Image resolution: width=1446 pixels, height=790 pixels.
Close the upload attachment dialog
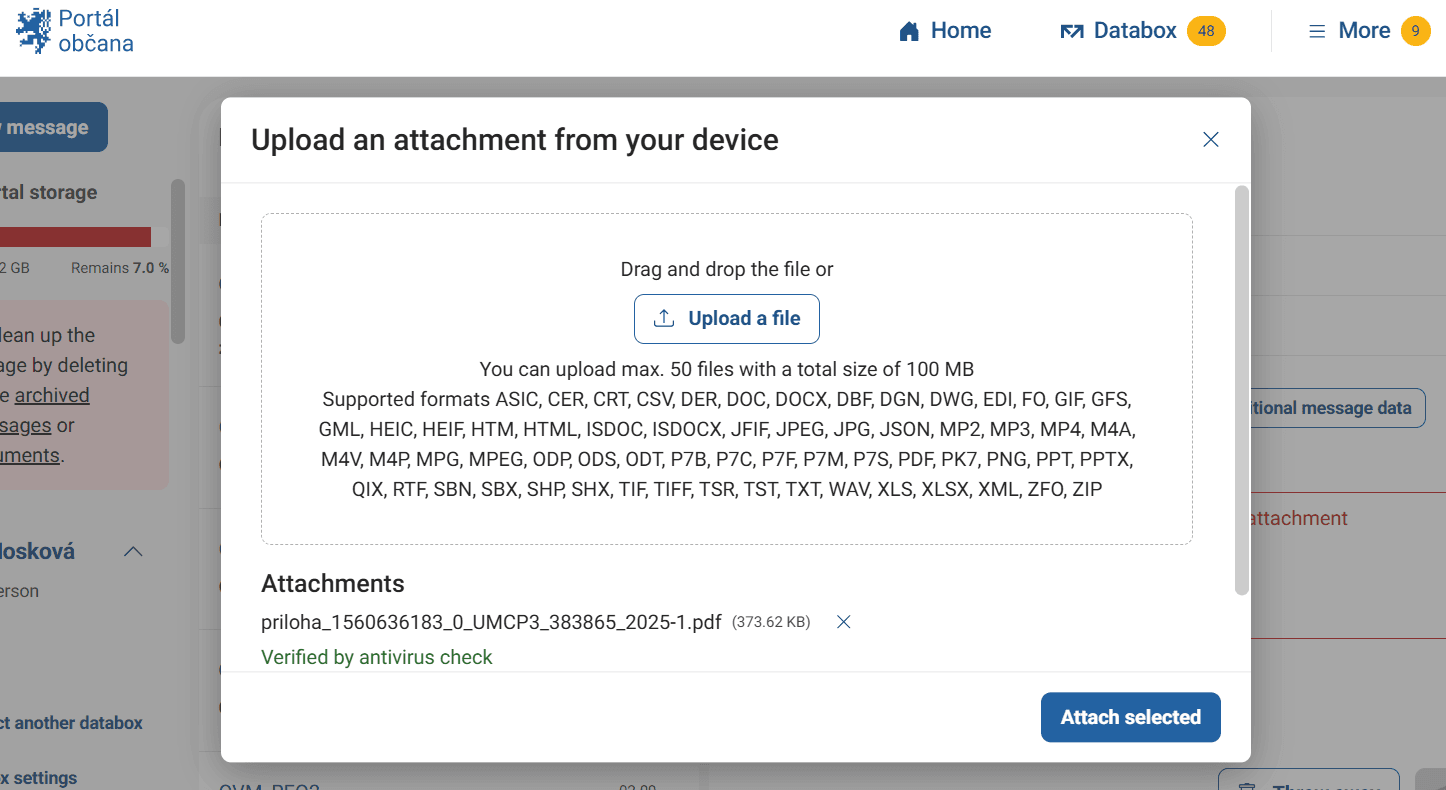pos(1210,140)
